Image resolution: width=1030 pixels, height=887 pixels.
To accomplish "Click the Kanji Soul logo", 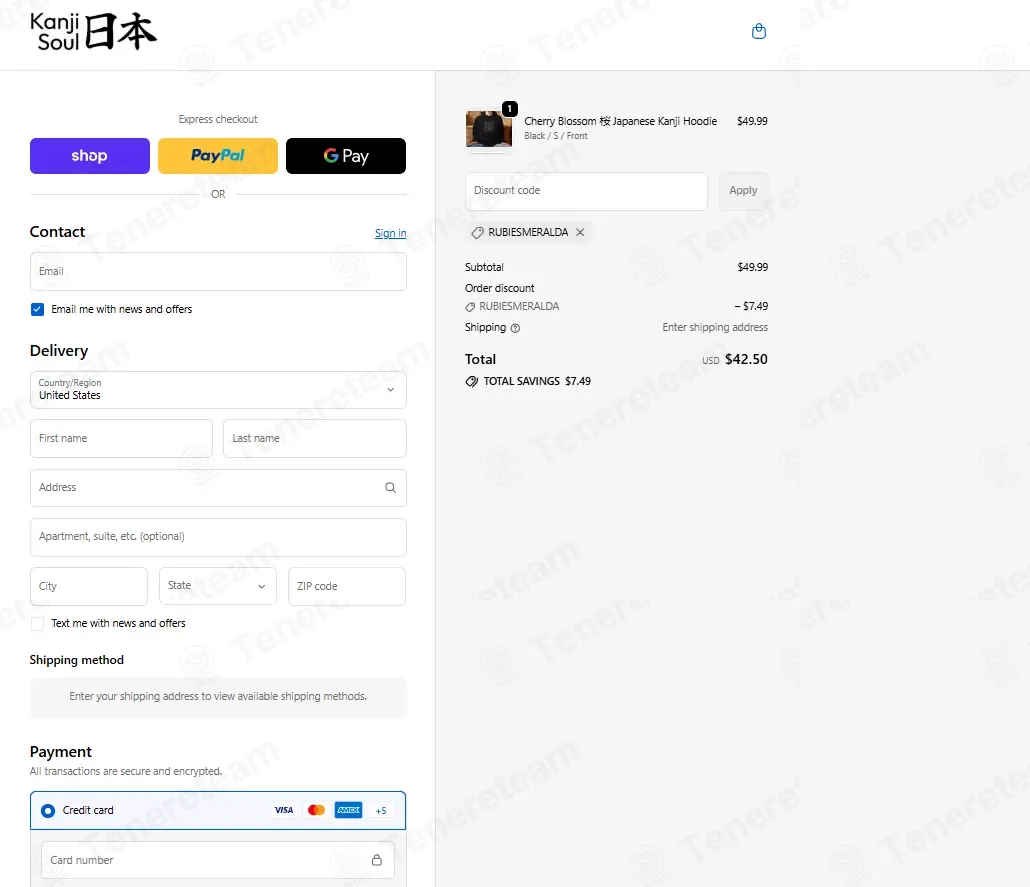I will click(x=93, y=32).
